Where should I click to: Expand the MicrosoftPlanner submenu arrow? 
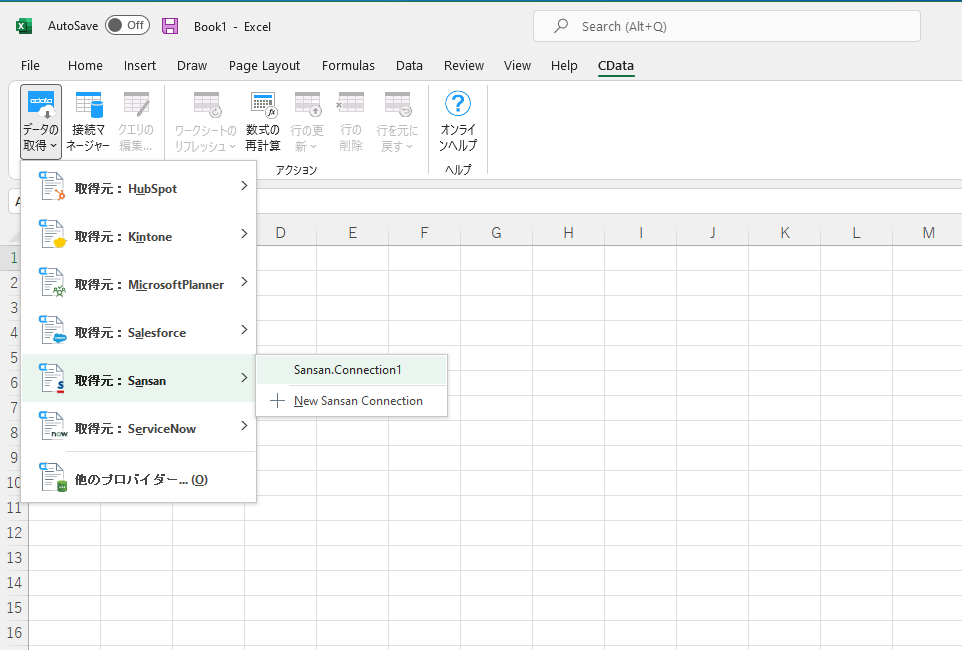pos(244,282)
